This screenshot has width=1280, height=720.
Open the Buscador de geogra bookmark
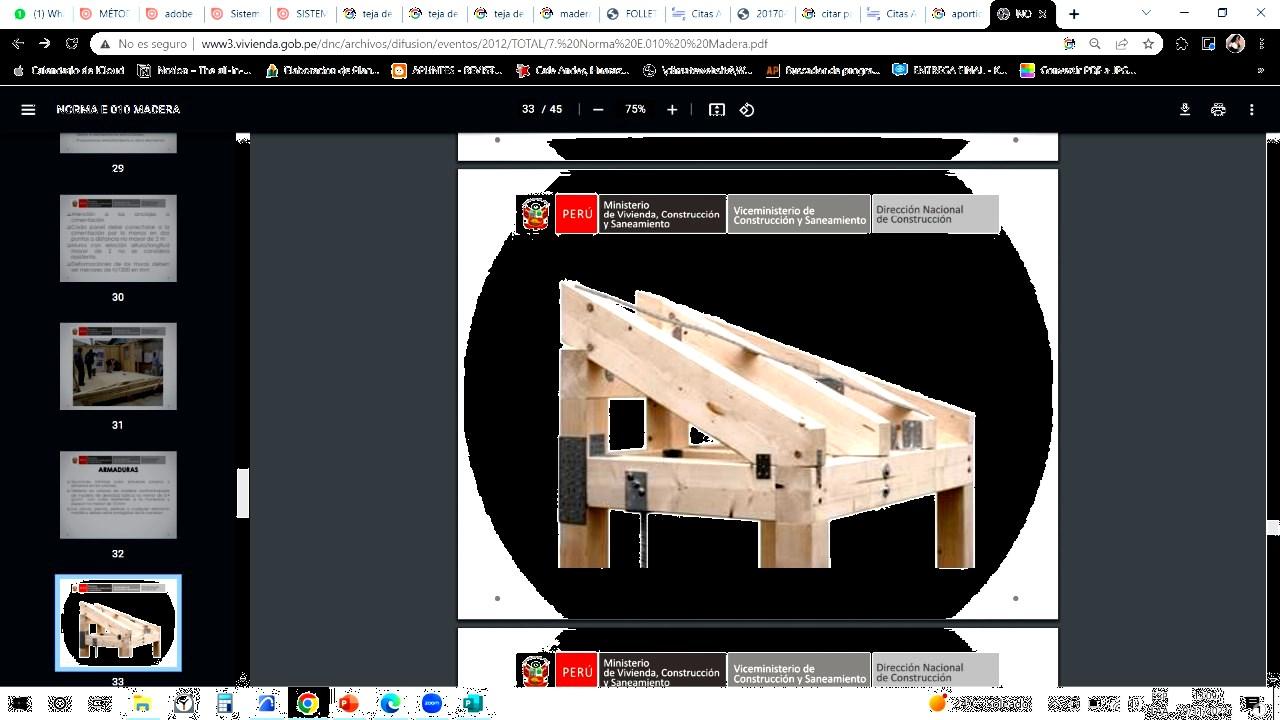click(822, 71)
